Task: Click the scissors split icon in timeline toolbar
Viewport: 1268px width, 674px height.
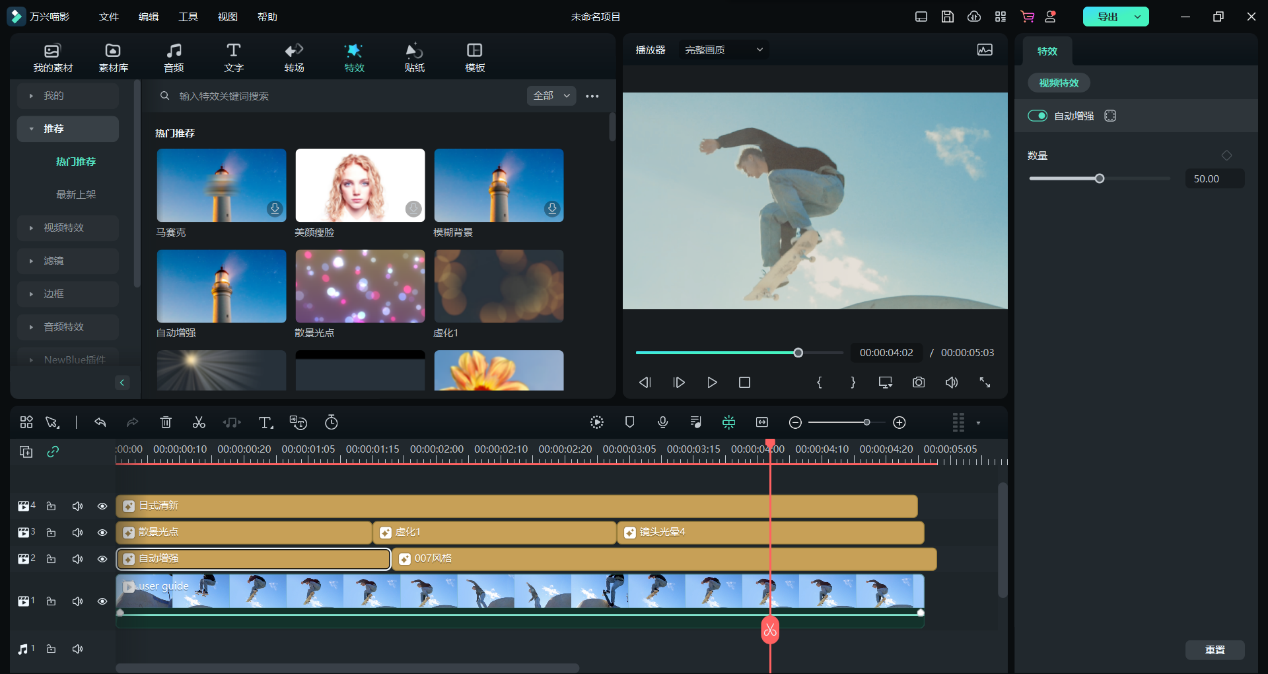Action: pos(199,422)
